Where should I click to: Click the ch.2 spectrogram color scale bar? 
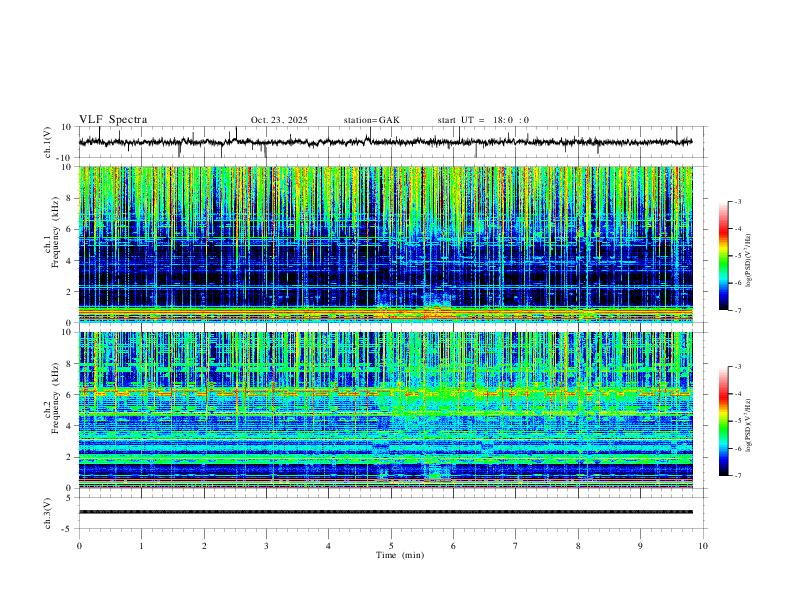click(x=723, y=421)
